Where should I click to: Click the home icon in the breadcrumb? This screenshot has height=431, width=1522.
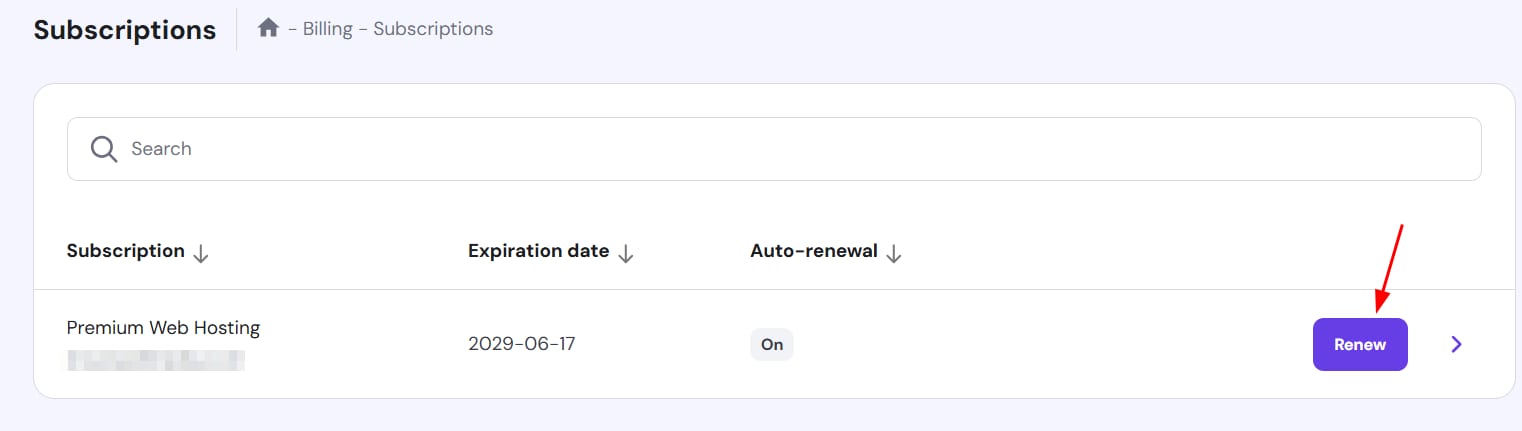pos(268,29)
